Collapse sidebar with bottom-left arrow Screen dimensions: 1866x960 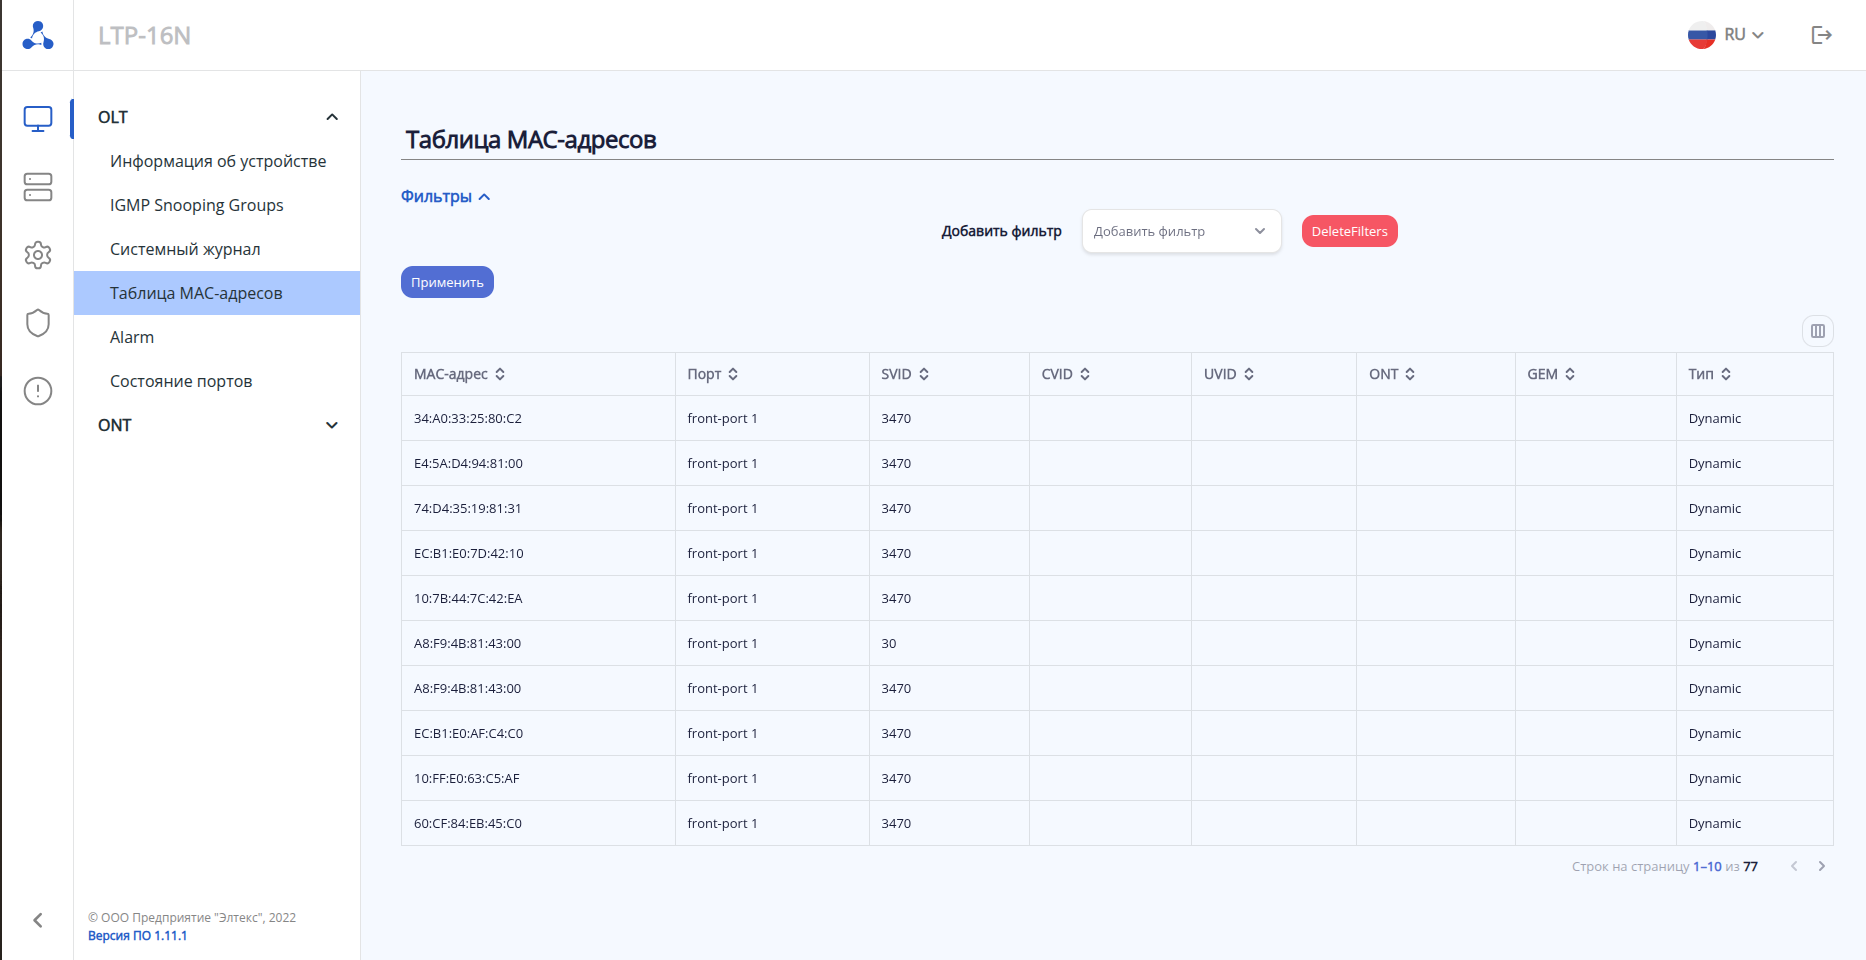click(37, 920)
